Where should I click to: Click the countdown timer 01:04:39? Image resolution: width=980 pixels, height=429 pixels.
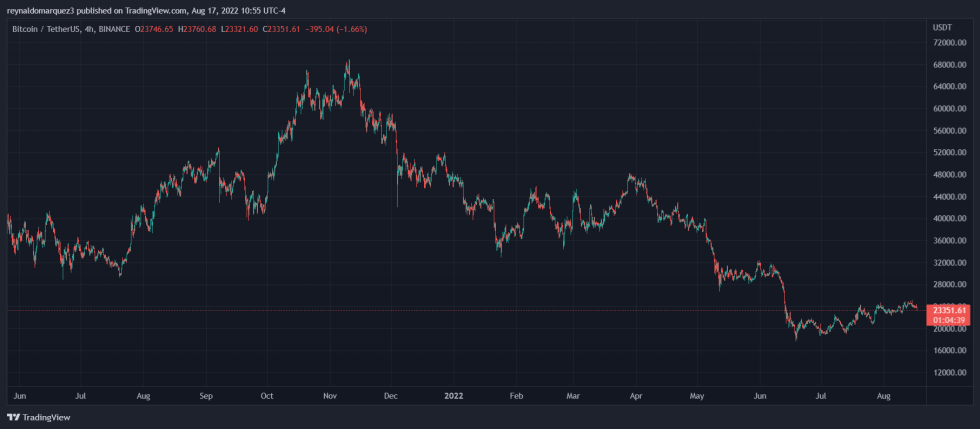pyautogui.click(x=950, y=320)
